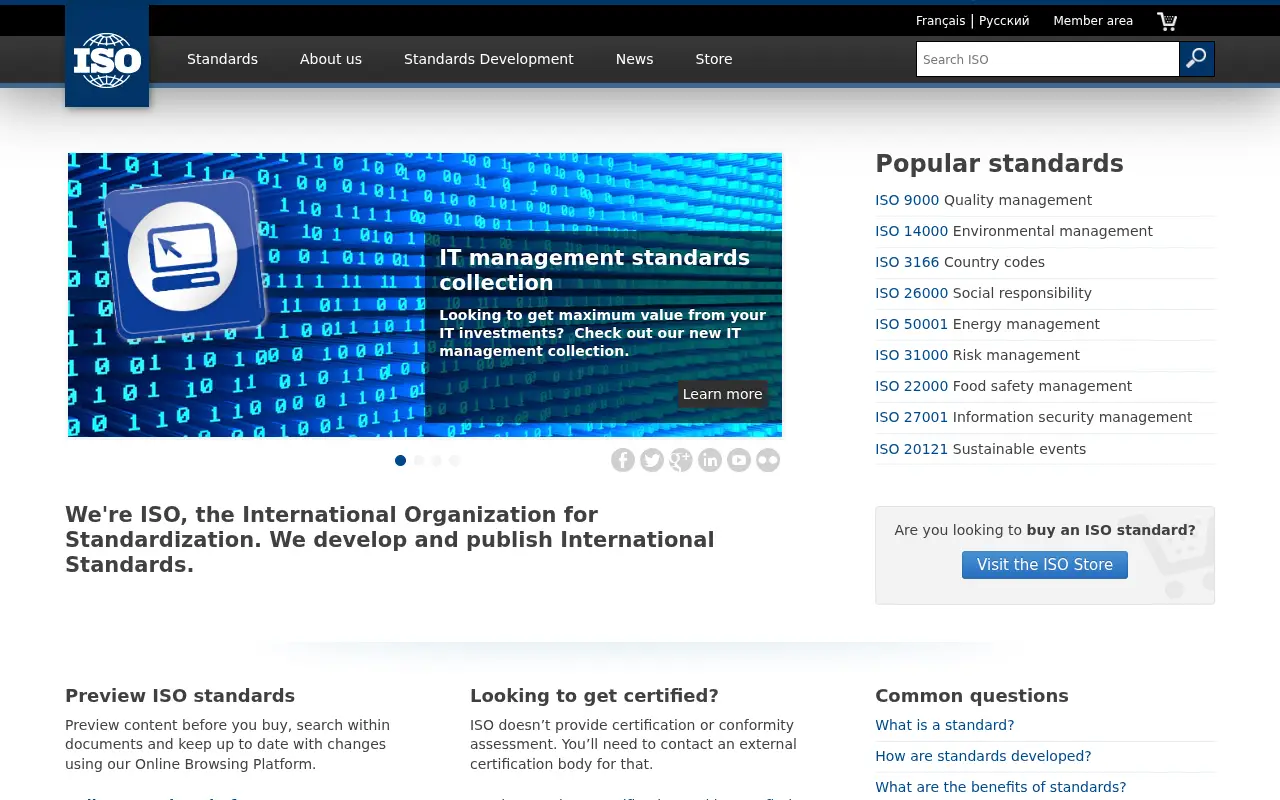Click the IT management standards collection heading

point(594,270)
